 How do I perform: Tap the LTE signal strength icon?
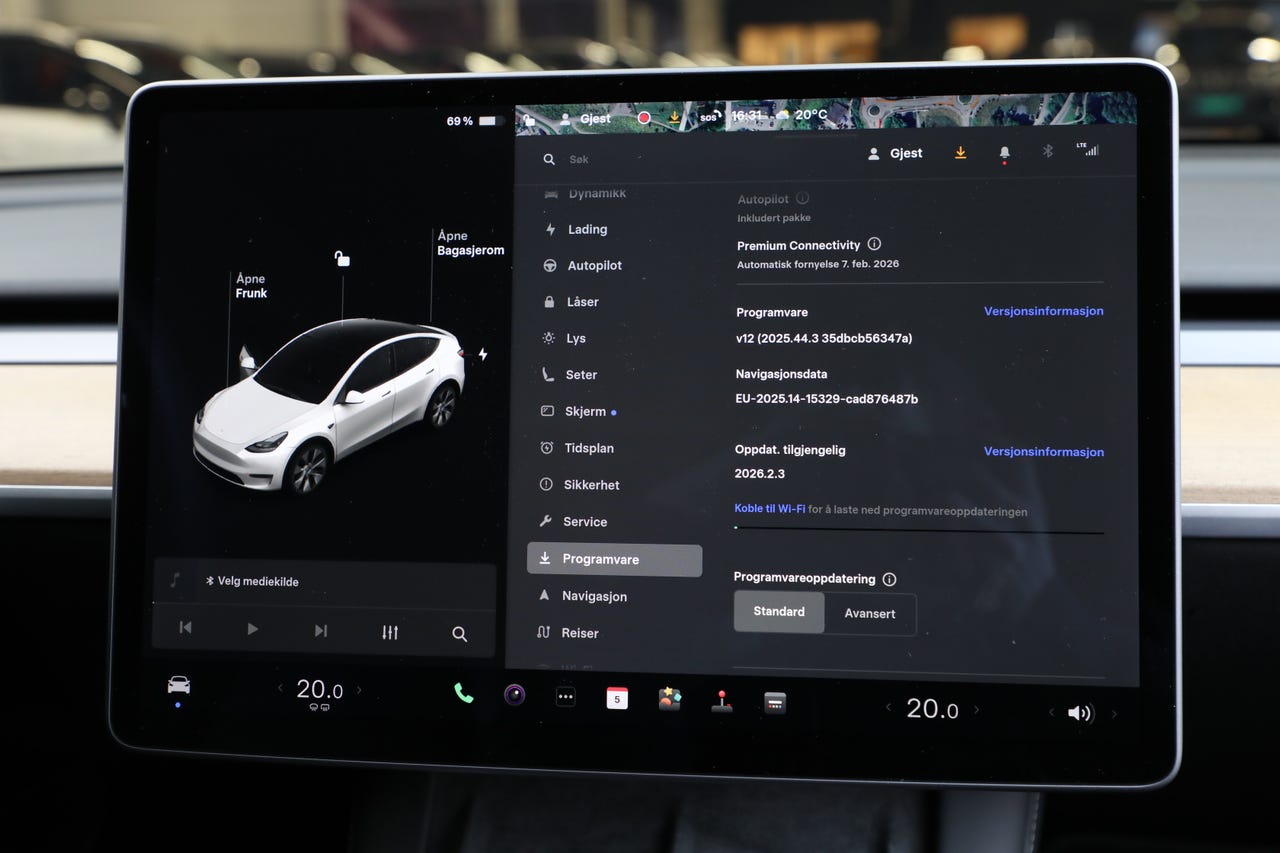pyautogui.click(x=1087, y=149)
